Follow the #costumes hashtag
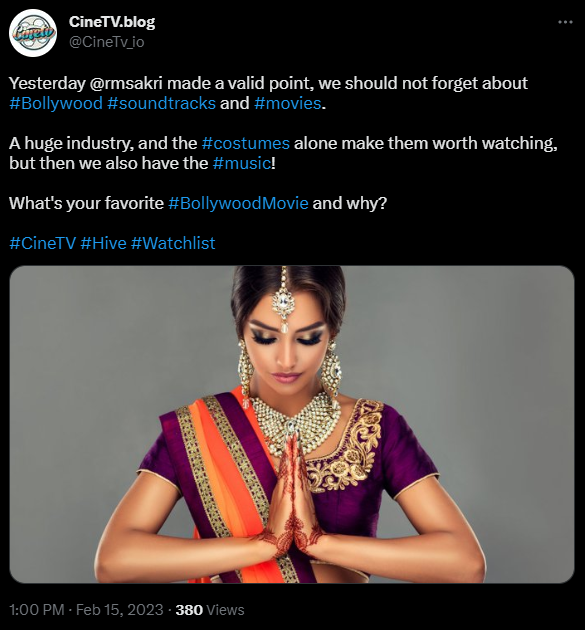The height and width of the screenshot is (630, 585). pyautogui.click(x=245, y=143)
